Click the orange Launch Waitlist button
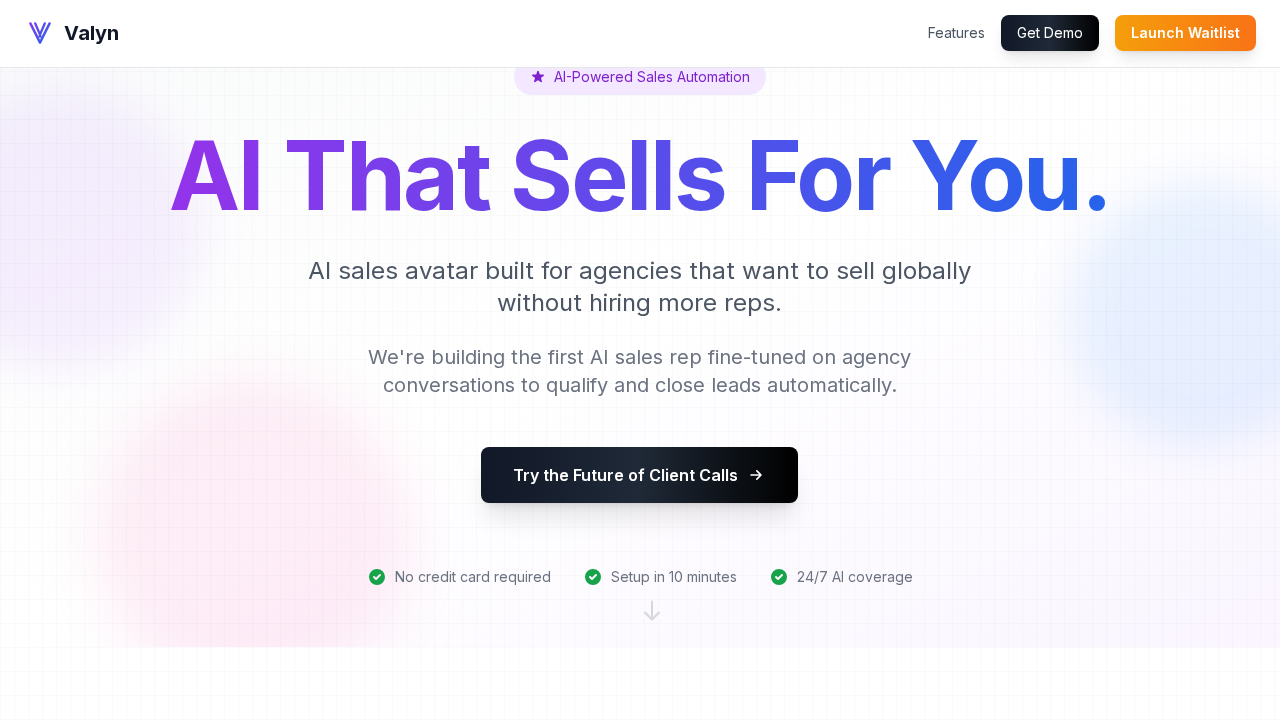 pyautogui.click(x=1185, y=33)
